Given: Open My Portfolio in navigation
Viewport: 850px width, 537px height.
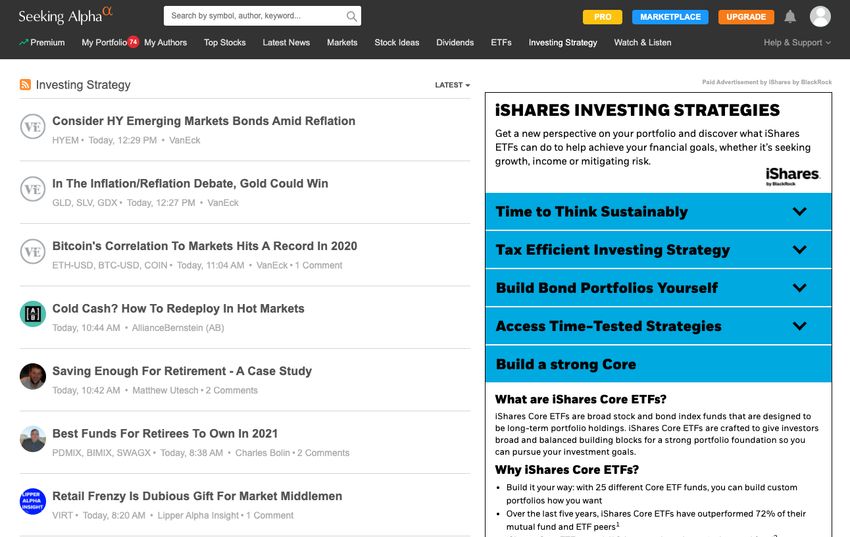Looking at the screenshot, I should pyautogui.click(x=104, y=42).
